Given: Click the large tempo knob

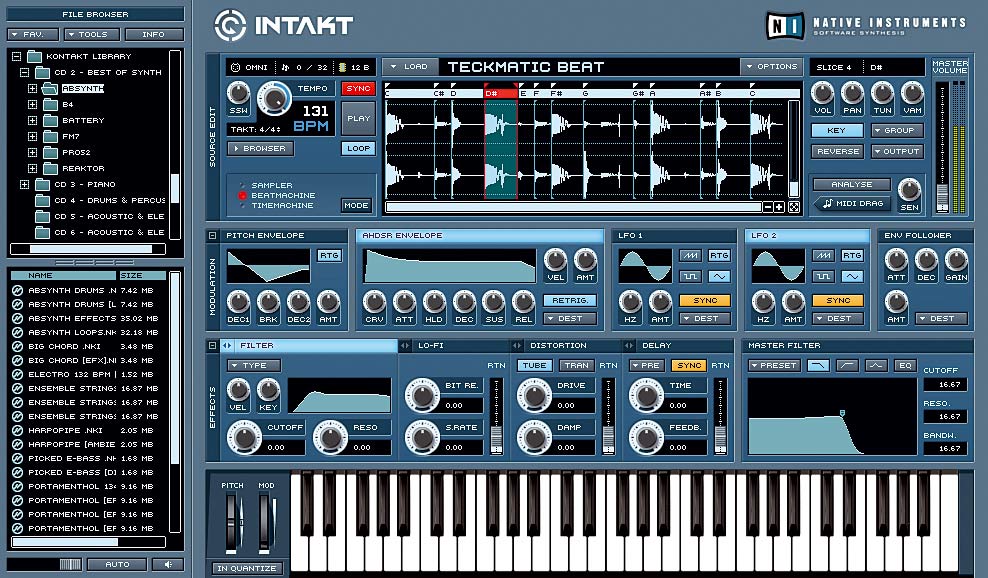Looking at the screenshot, I should coord(274,98).
